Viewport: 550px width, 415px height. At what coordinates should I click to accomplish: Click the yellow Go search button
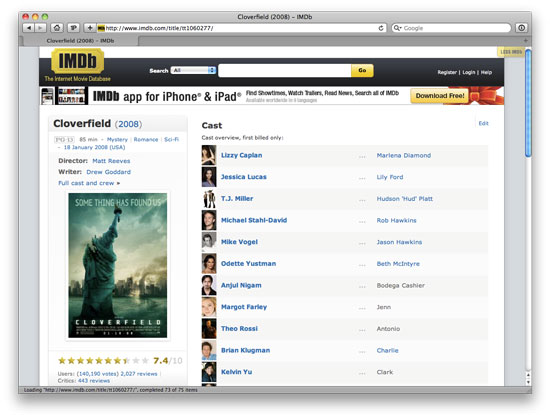coord(362,71)
